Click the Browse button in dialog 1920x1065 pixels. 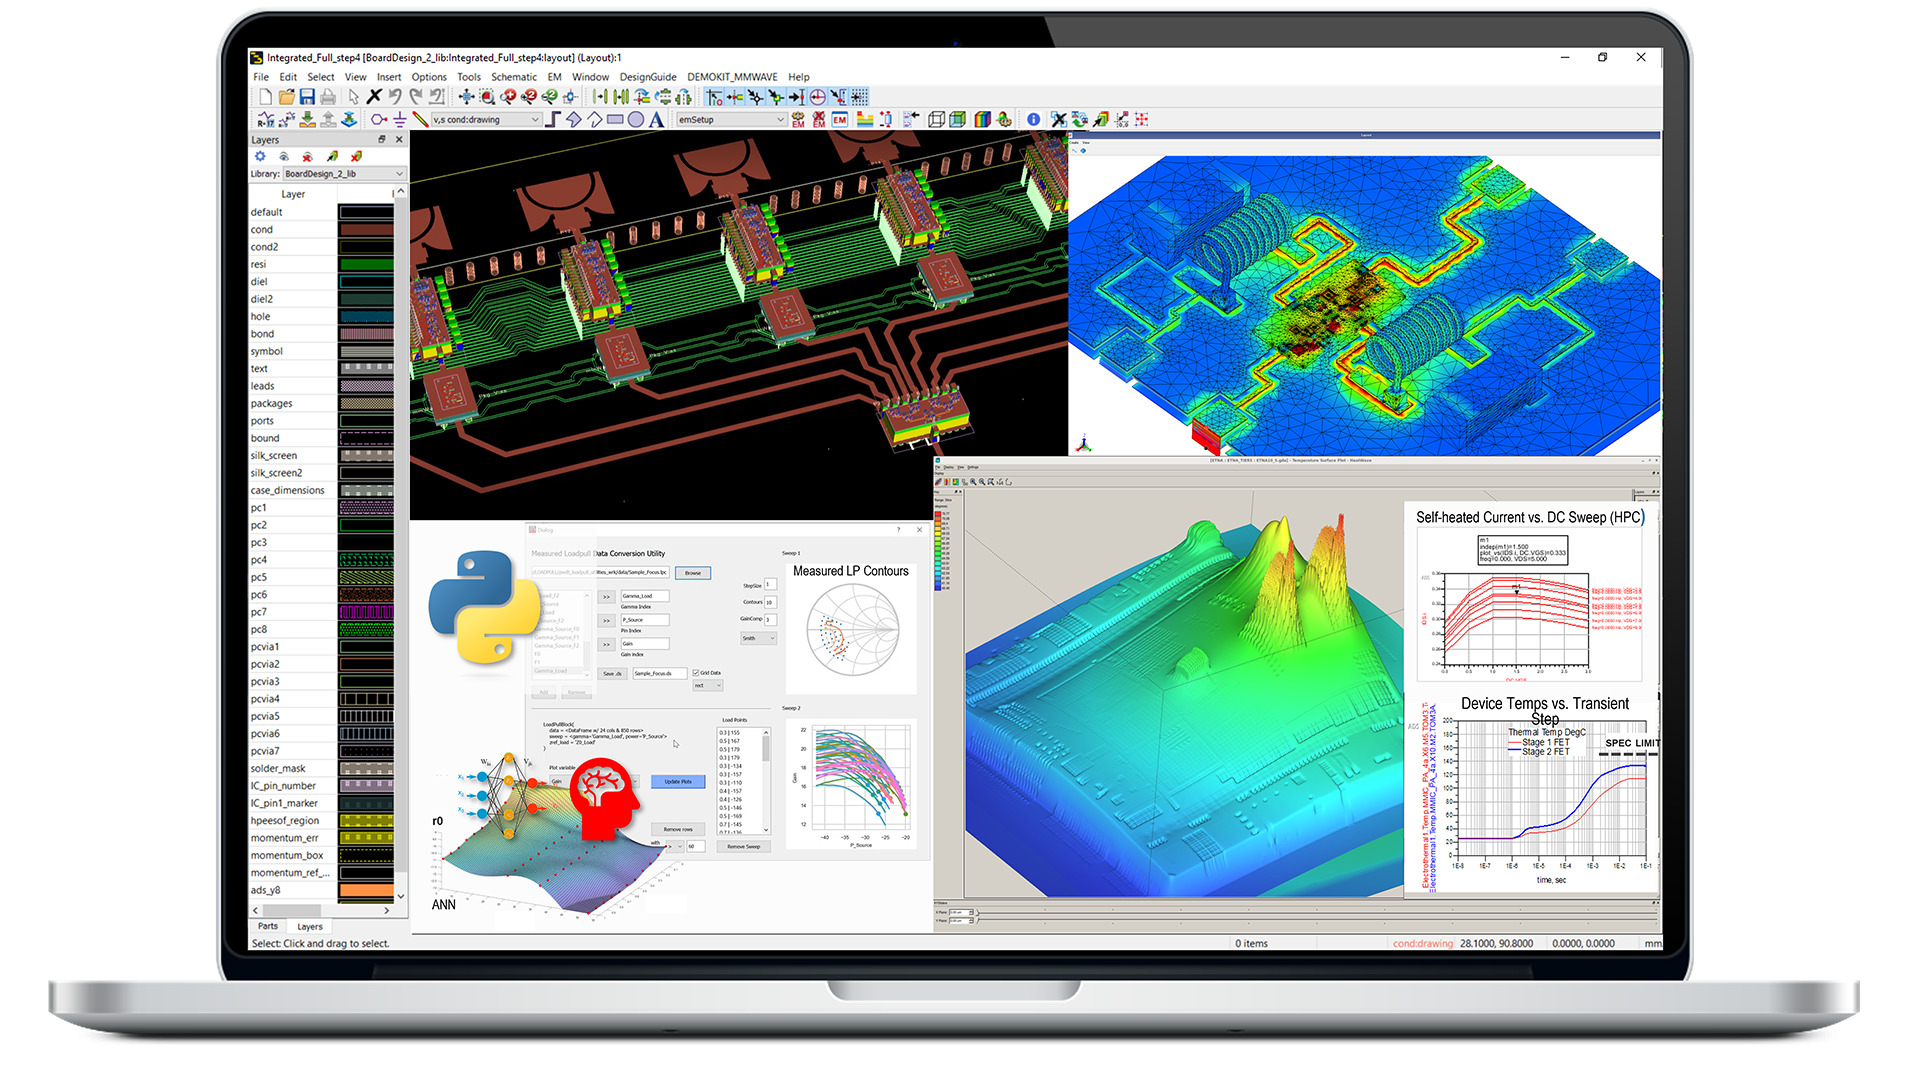(x=693, y=573)
